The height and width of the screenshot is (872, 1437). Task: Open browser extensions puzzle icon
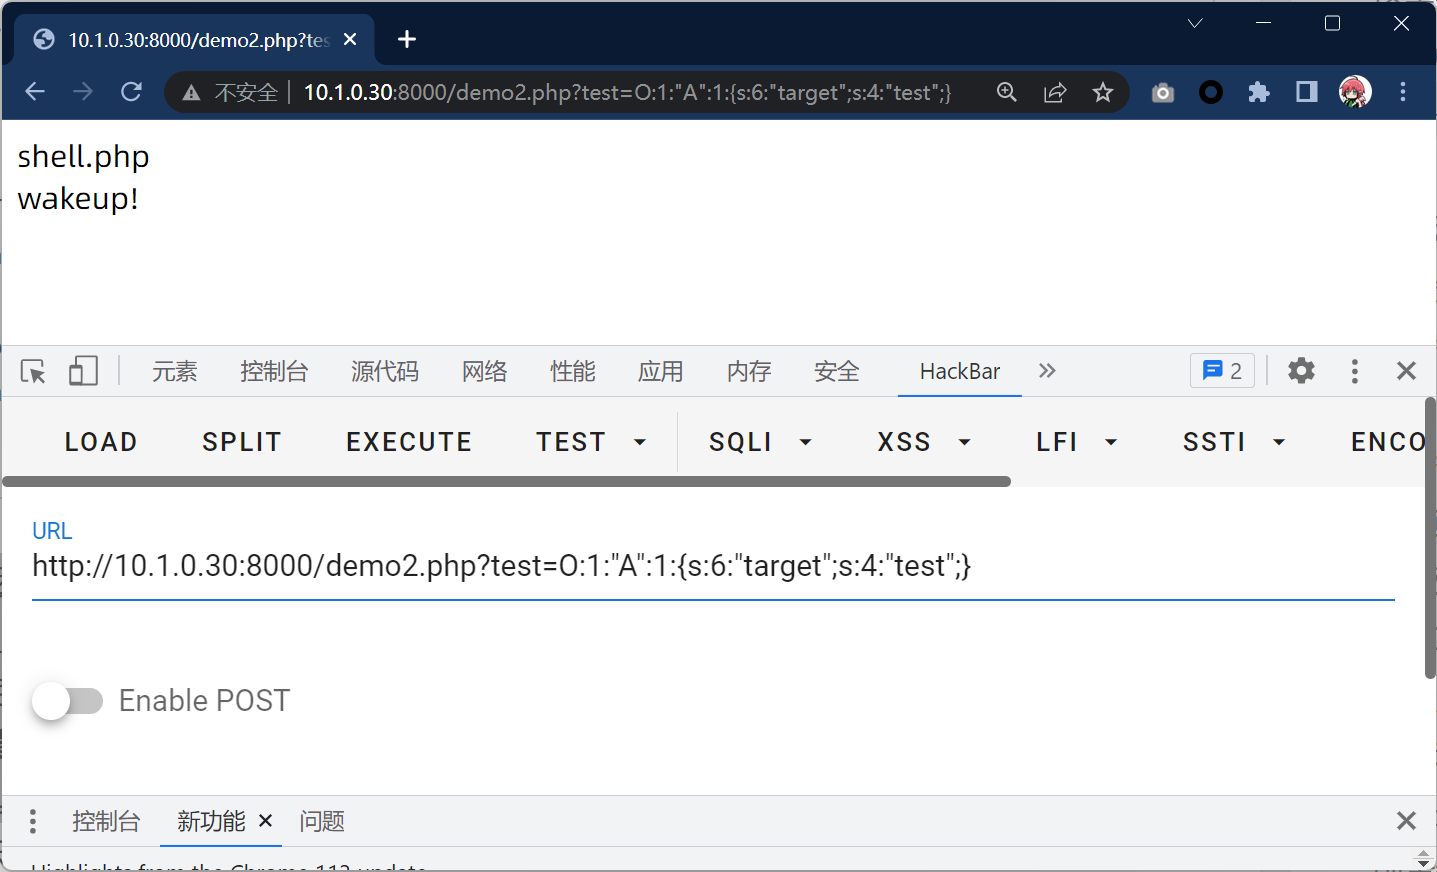(1258, 93)
